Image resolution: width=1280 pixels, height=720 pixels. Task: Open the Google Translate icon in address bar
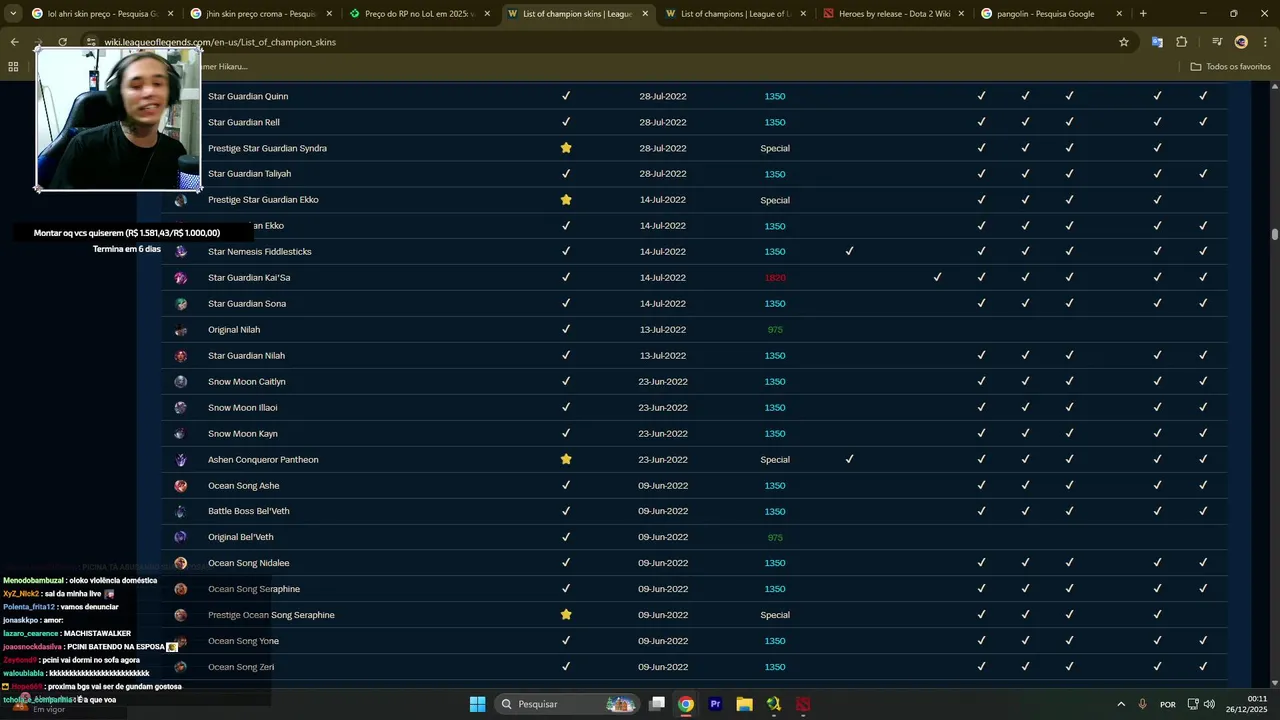pyautogui.click(x=1157, y=42)
